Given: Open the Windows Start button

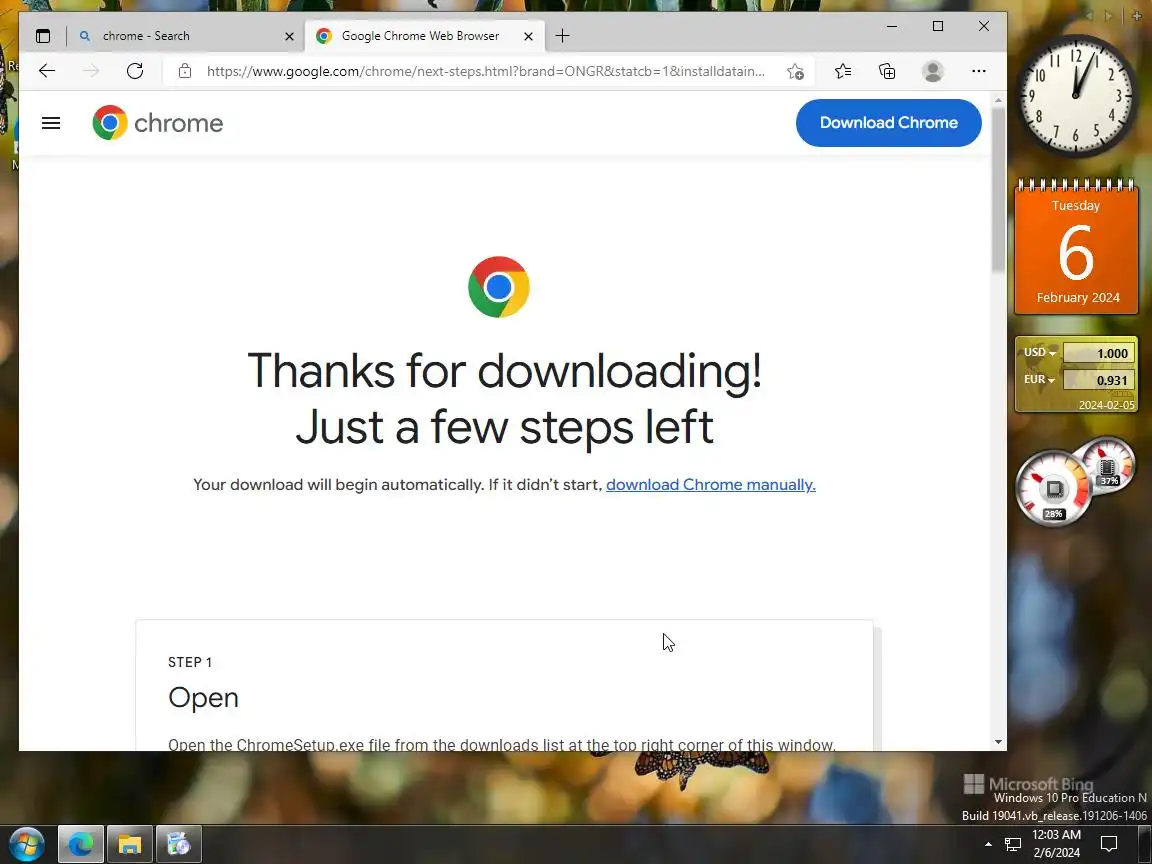Looking at the screenshot, I should [26, 844].
